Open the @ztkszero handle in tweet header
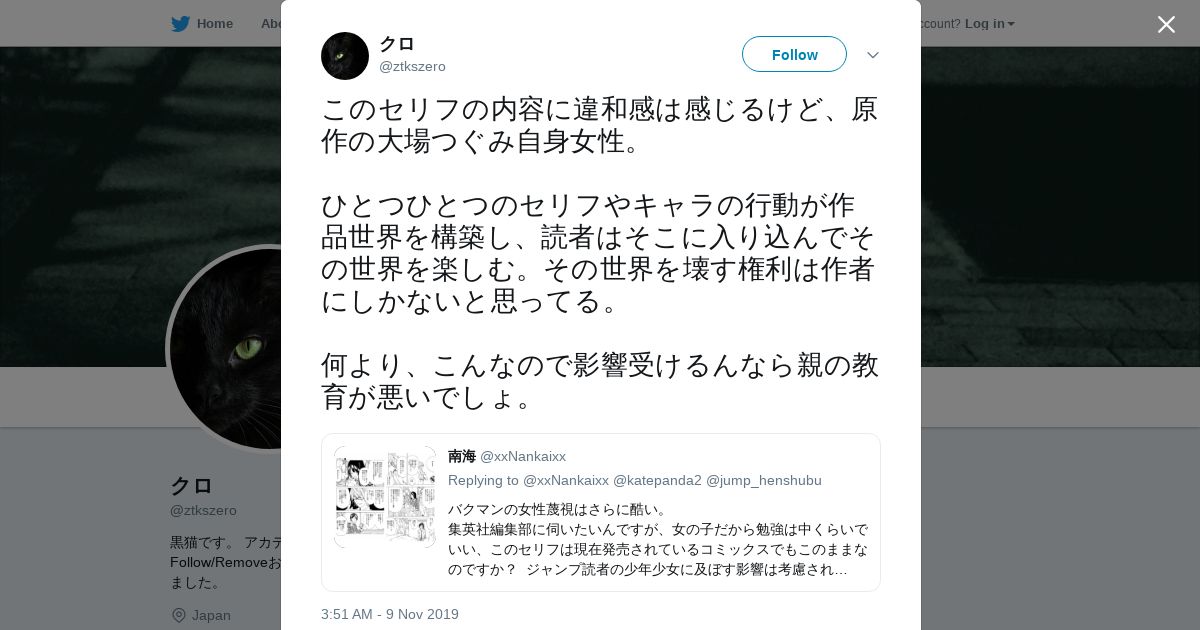The height and width of the screenshot is (630, 1200). [412, 67]
